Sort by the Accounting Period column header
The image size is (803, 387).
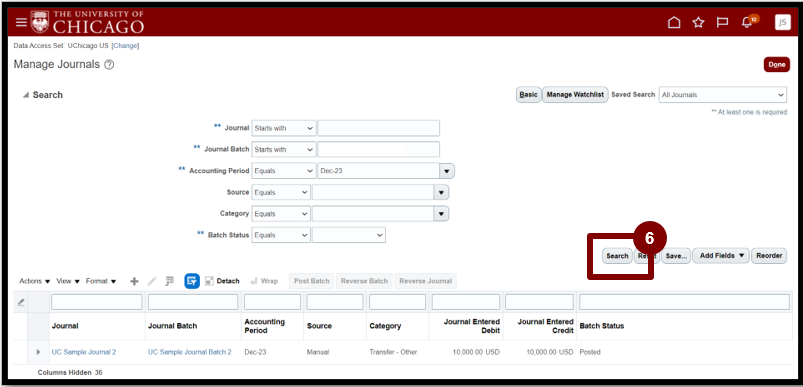click(x=264, y=326)
